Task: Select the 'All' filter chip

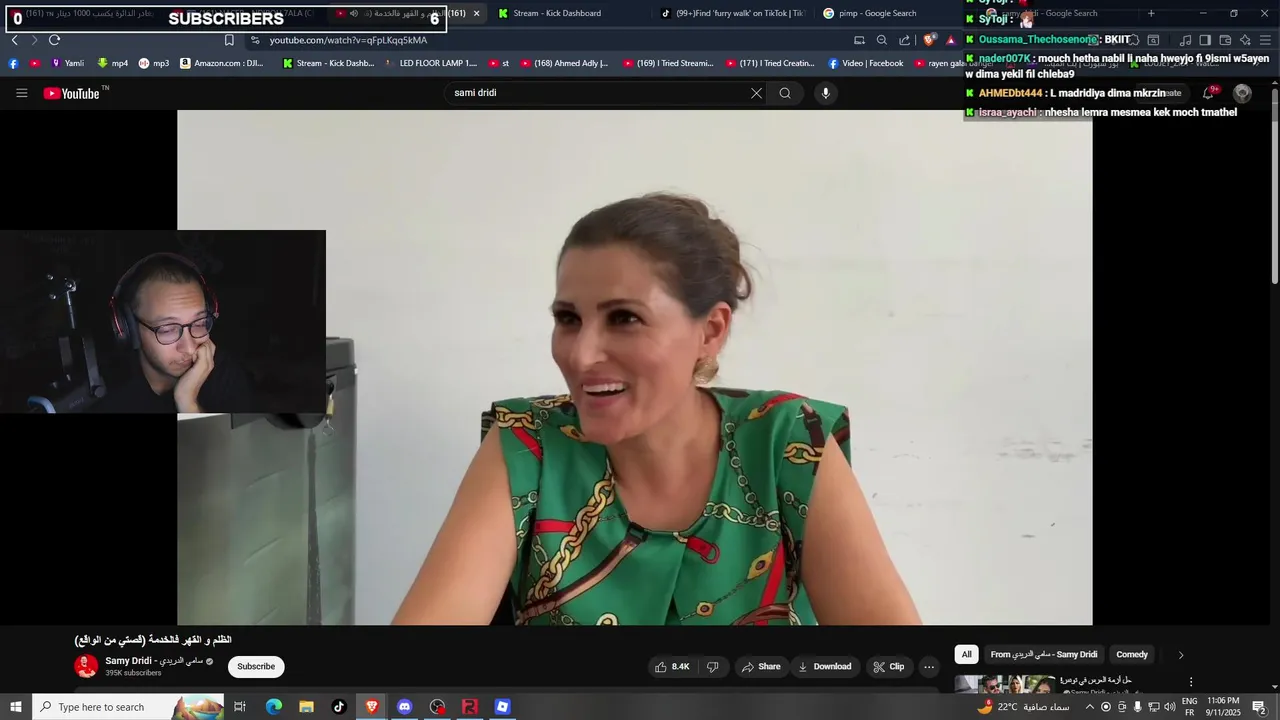Action: click(966, 655)
